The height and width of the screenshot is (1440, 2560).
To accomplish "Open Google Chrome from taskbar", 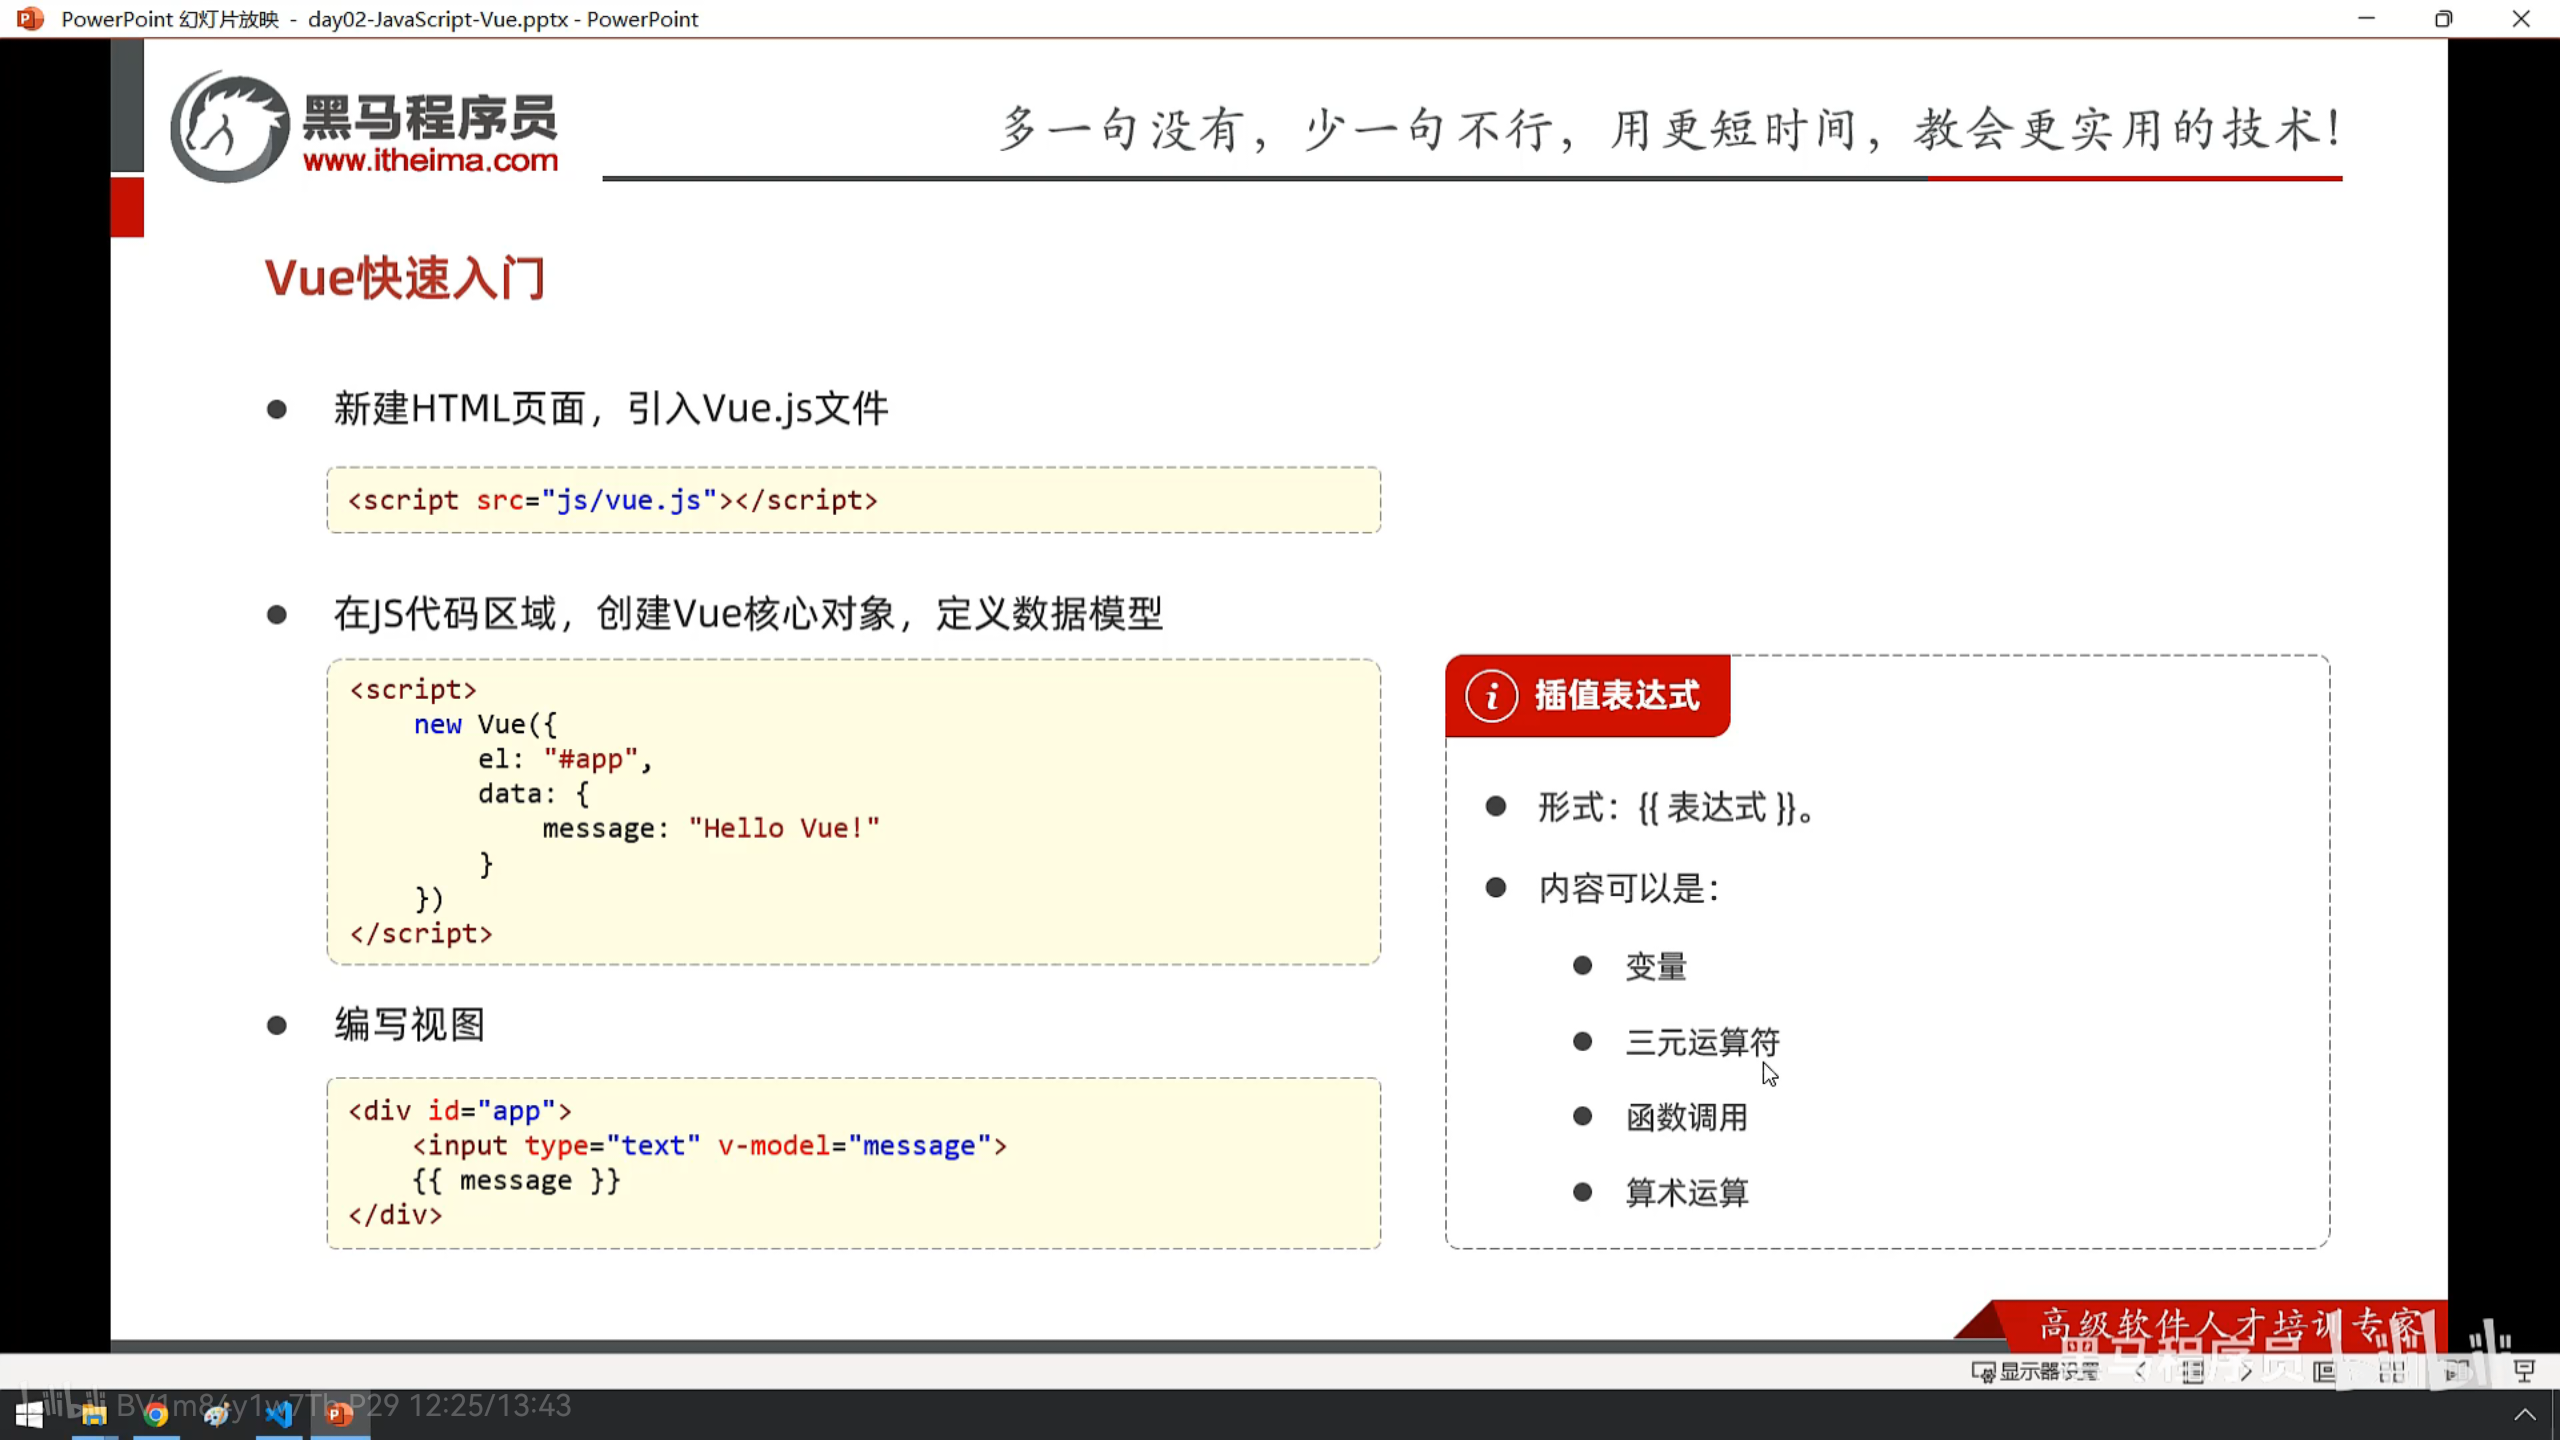I will coord(155,1414).
